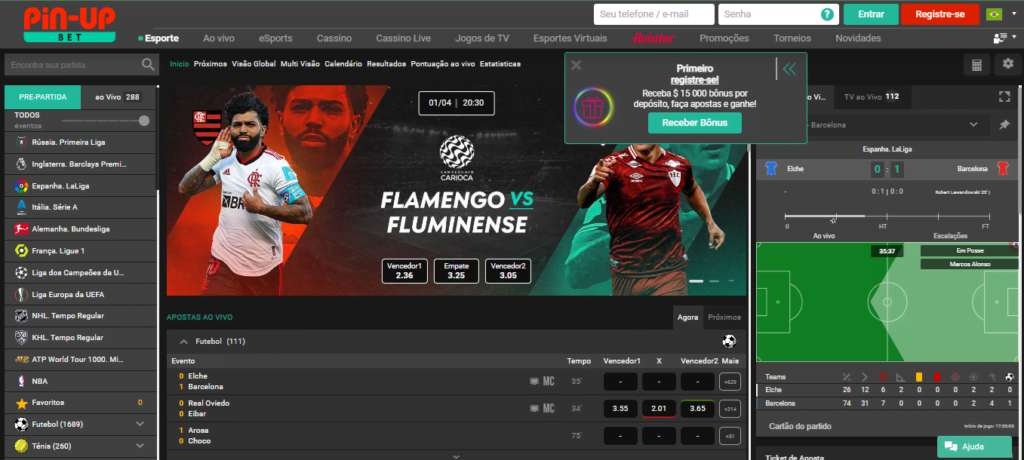Click the NBA league icon

(21, 381)
